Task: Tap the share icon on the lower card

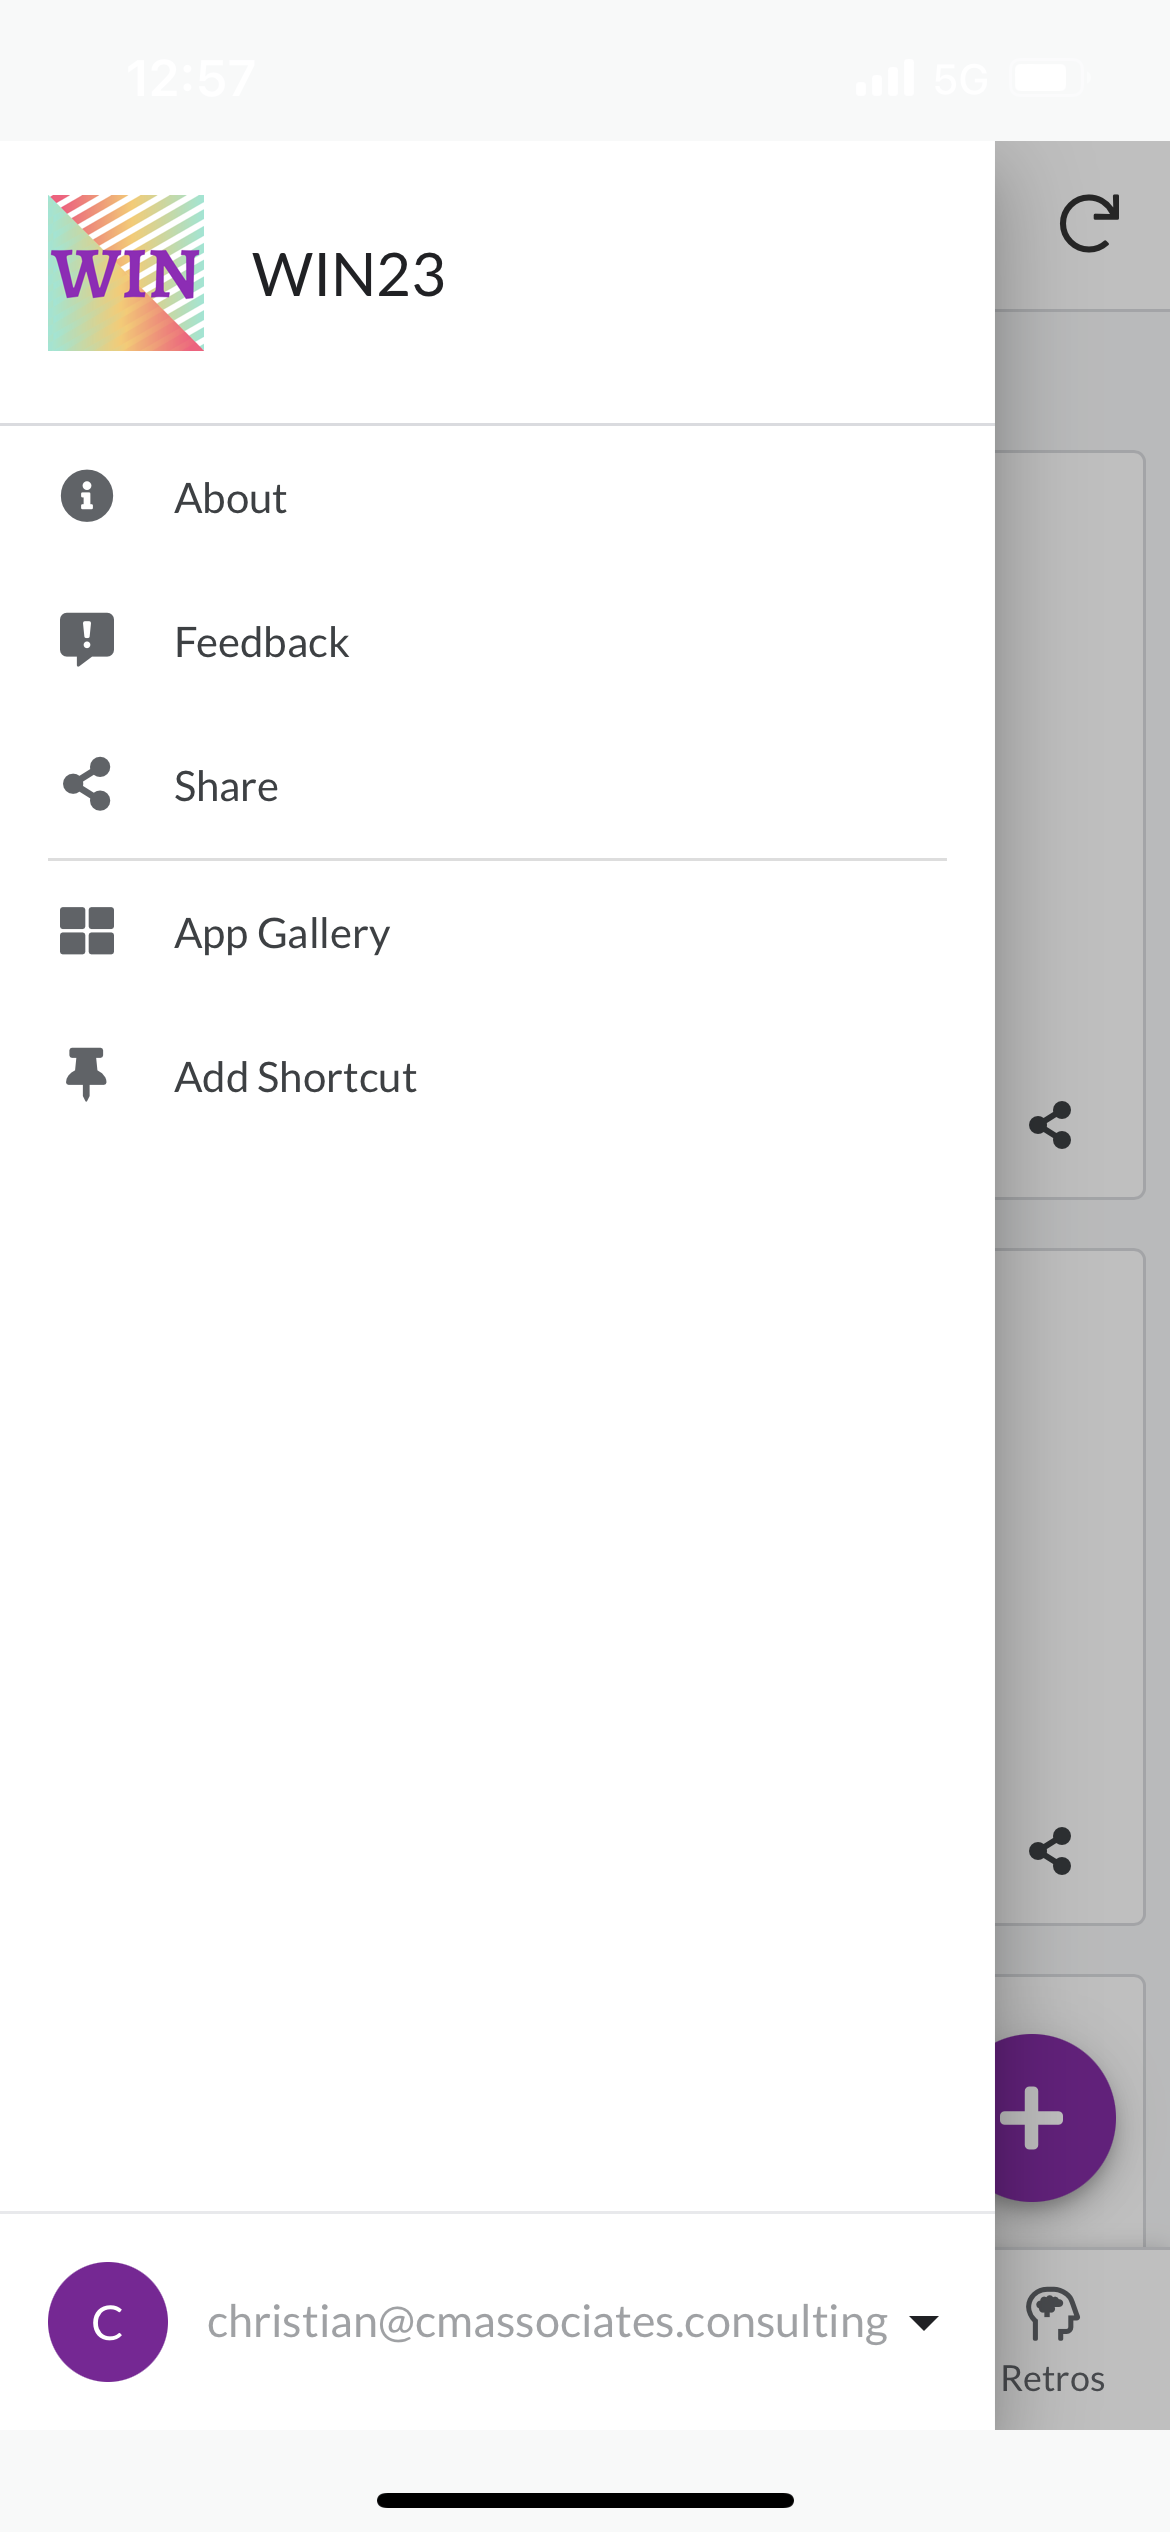Action: tap(1050, 1851)
